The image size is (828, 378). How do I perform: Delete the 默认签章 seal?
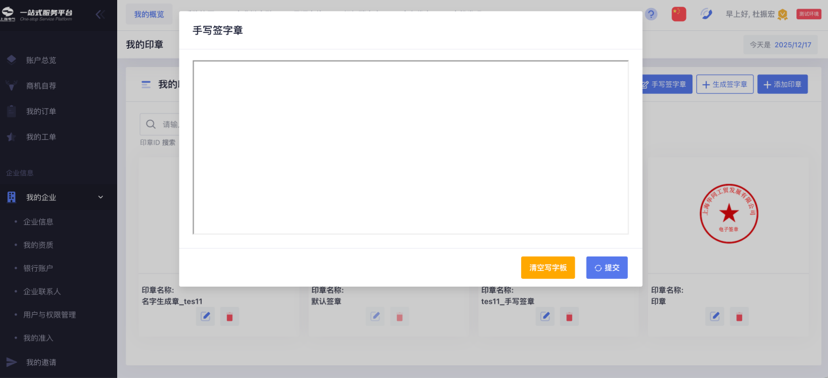tap(400, 316)
